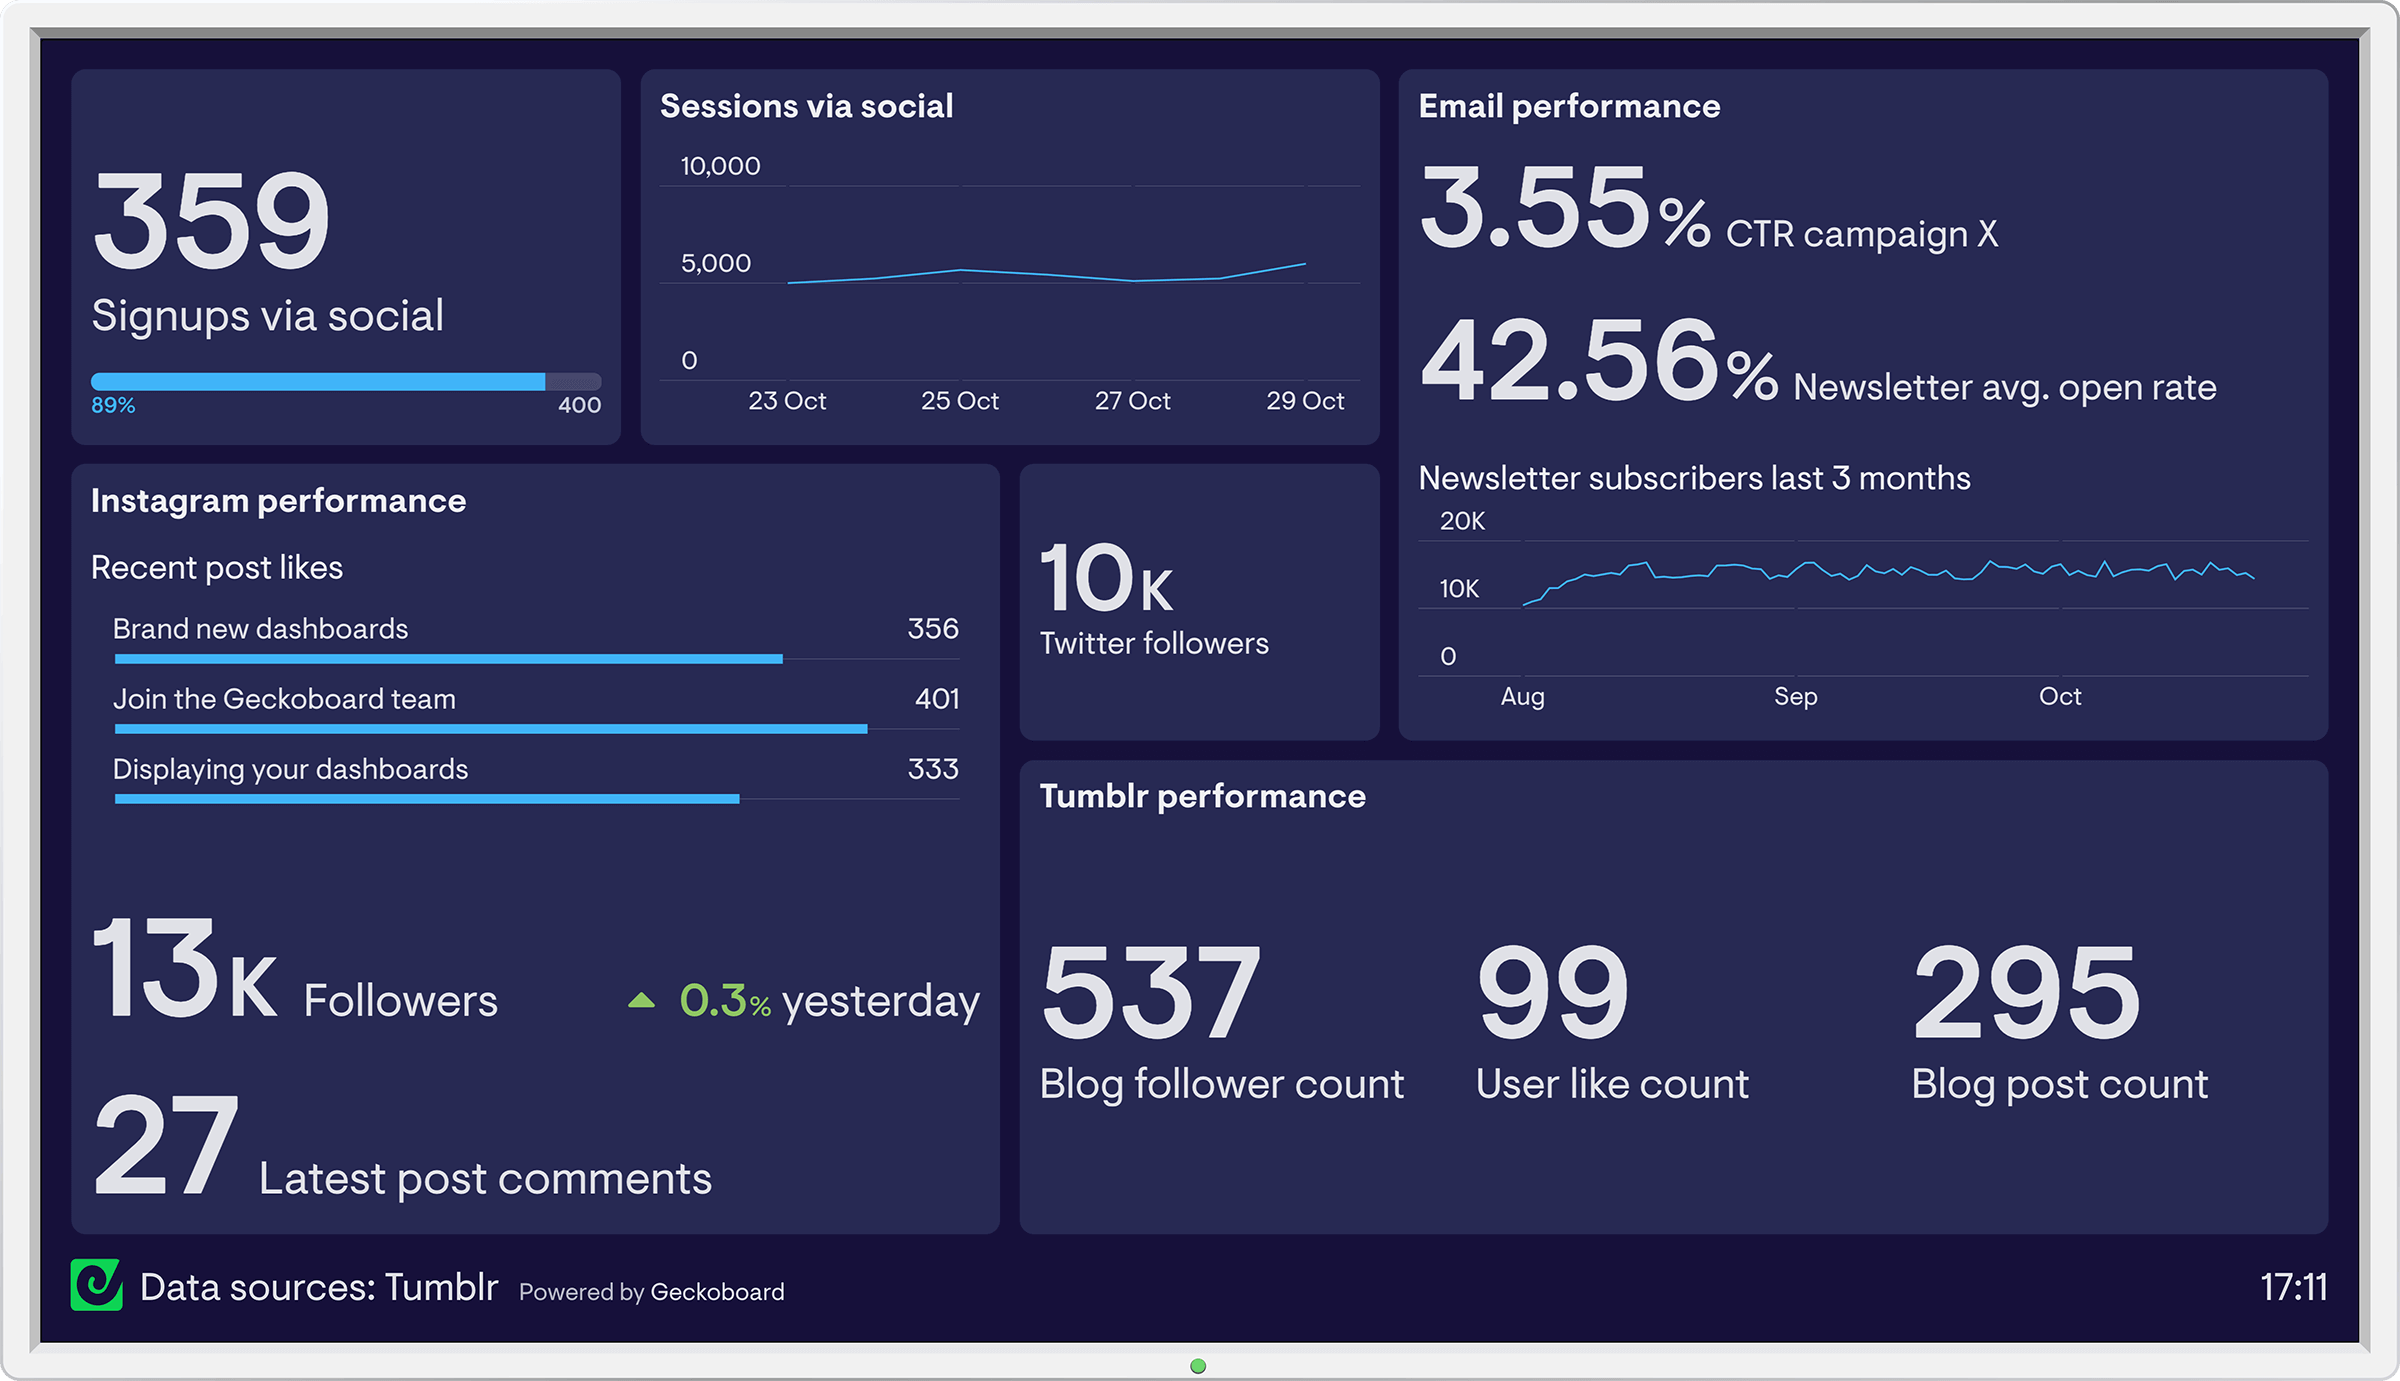Click the Data sources: Tumblr label
The height and width of the screenshot is (1381, 2400).
tap(318, 1287)
